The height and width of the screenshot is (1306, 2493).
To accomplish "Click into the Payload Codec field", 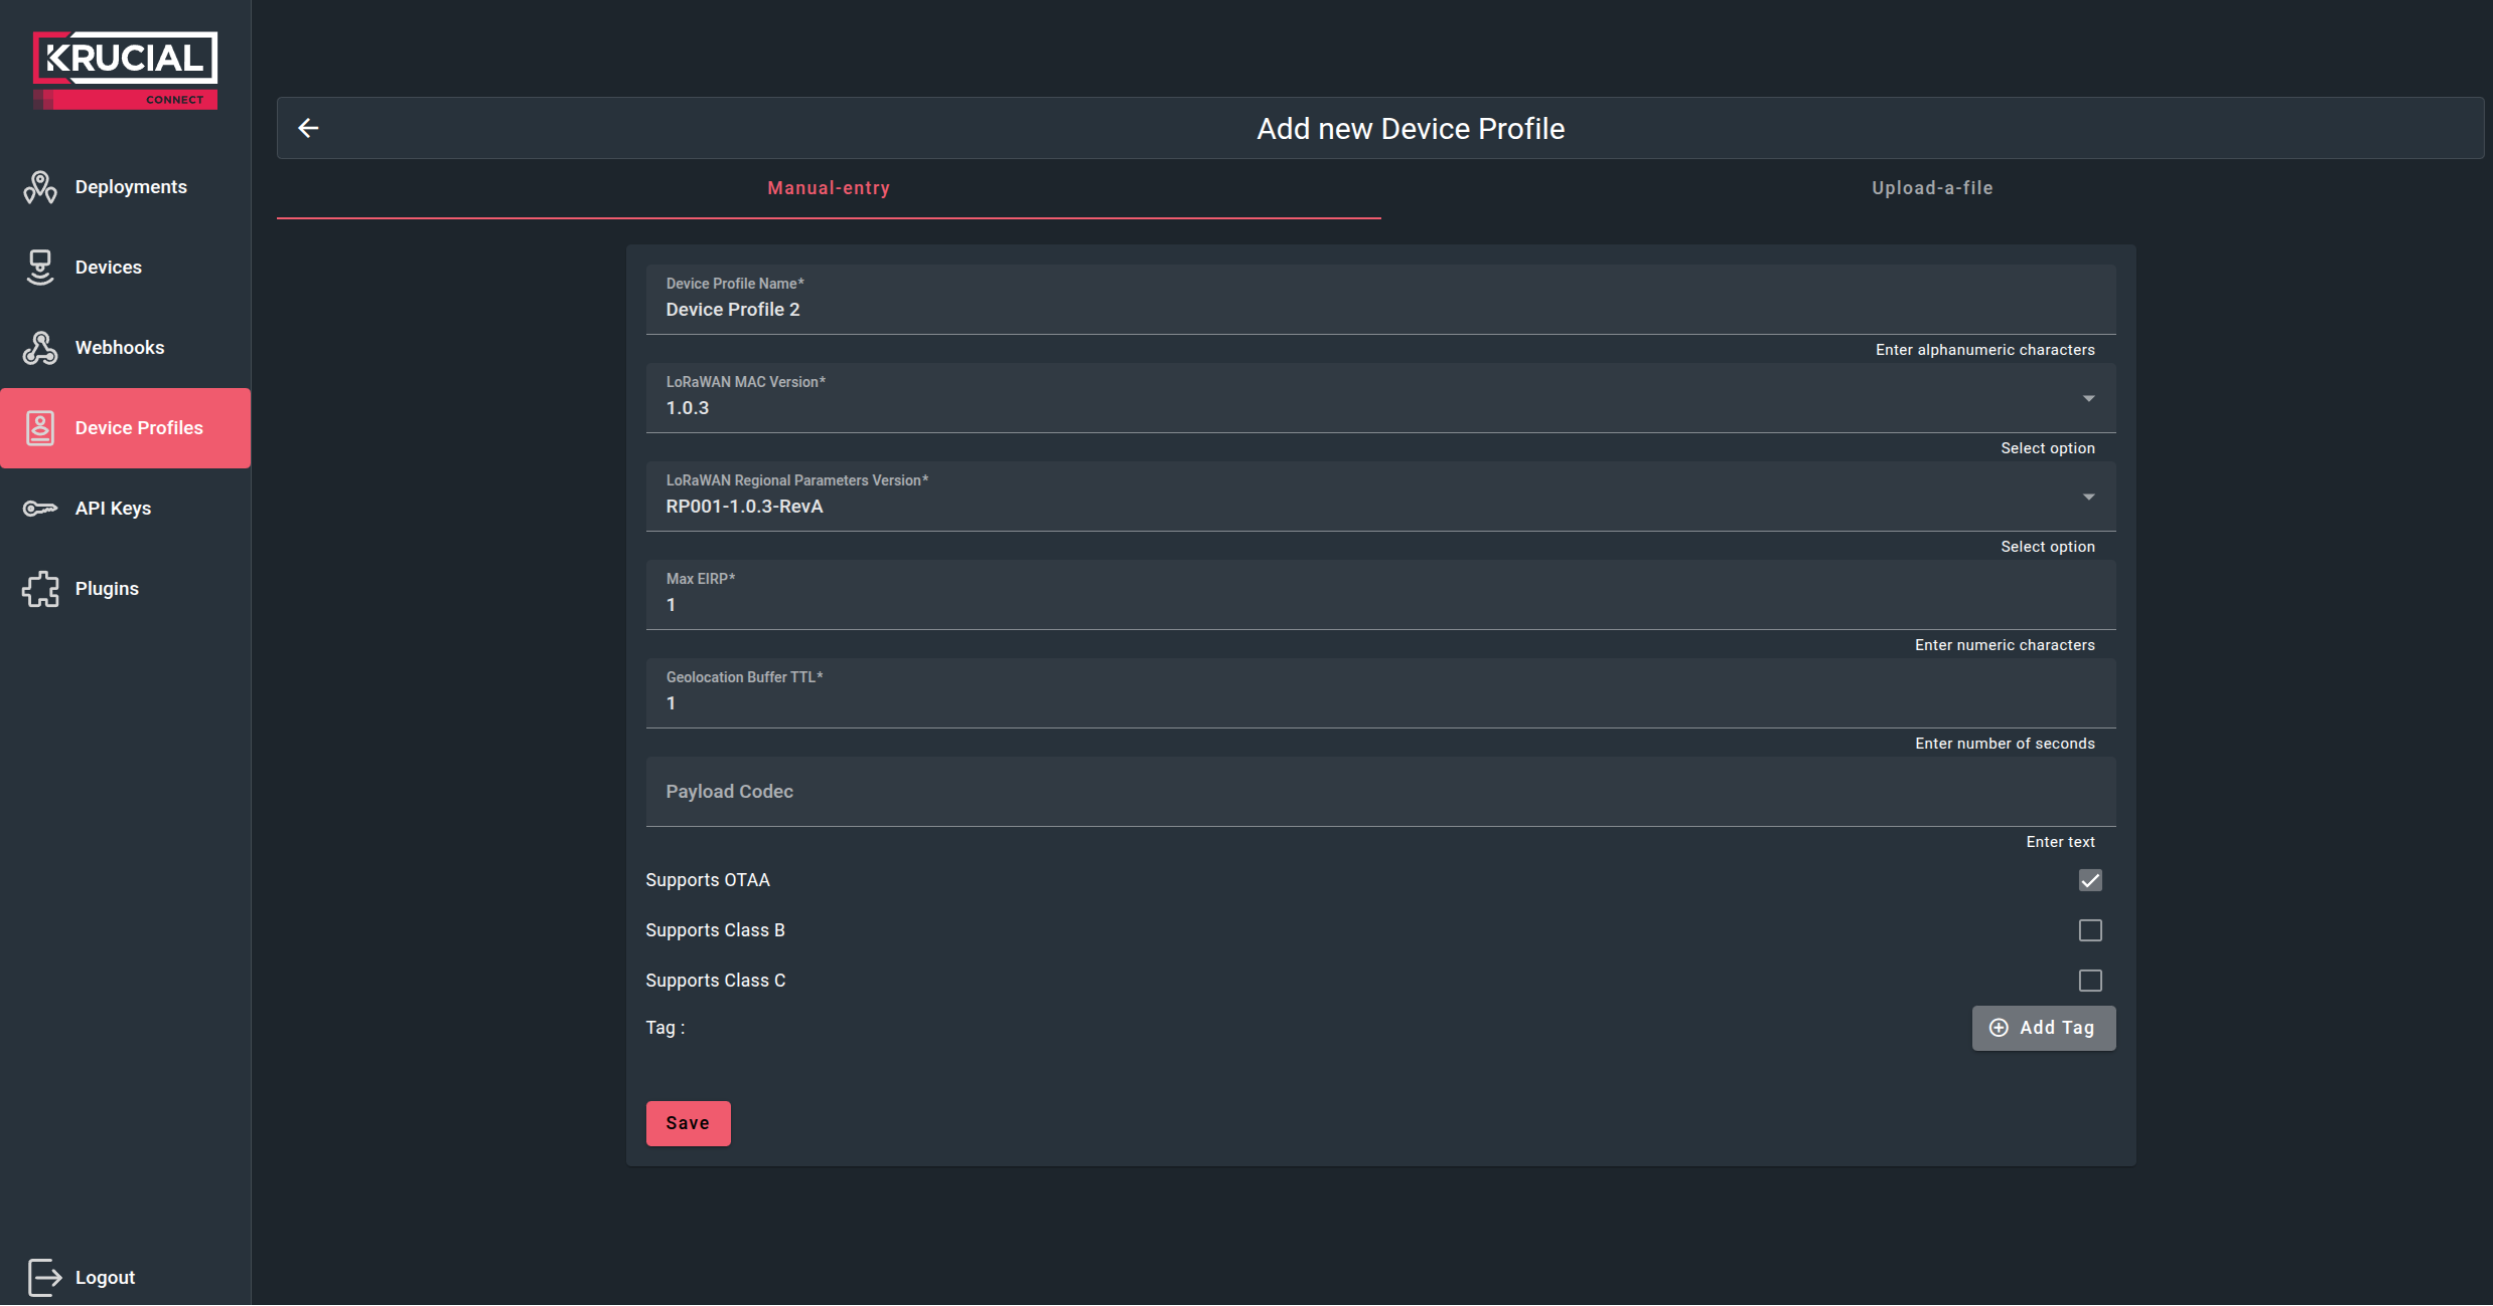I will 1380,791.
